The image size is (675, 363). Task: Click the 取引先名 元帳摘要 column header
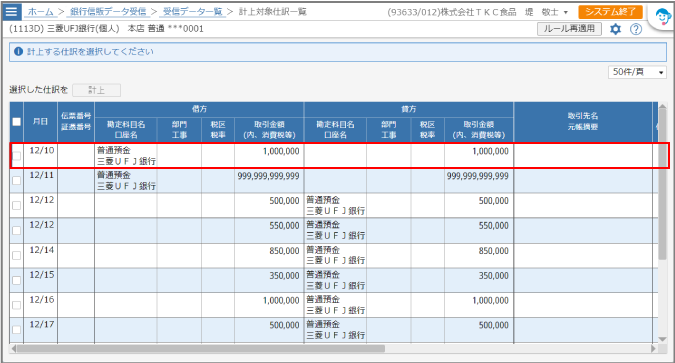583,121
